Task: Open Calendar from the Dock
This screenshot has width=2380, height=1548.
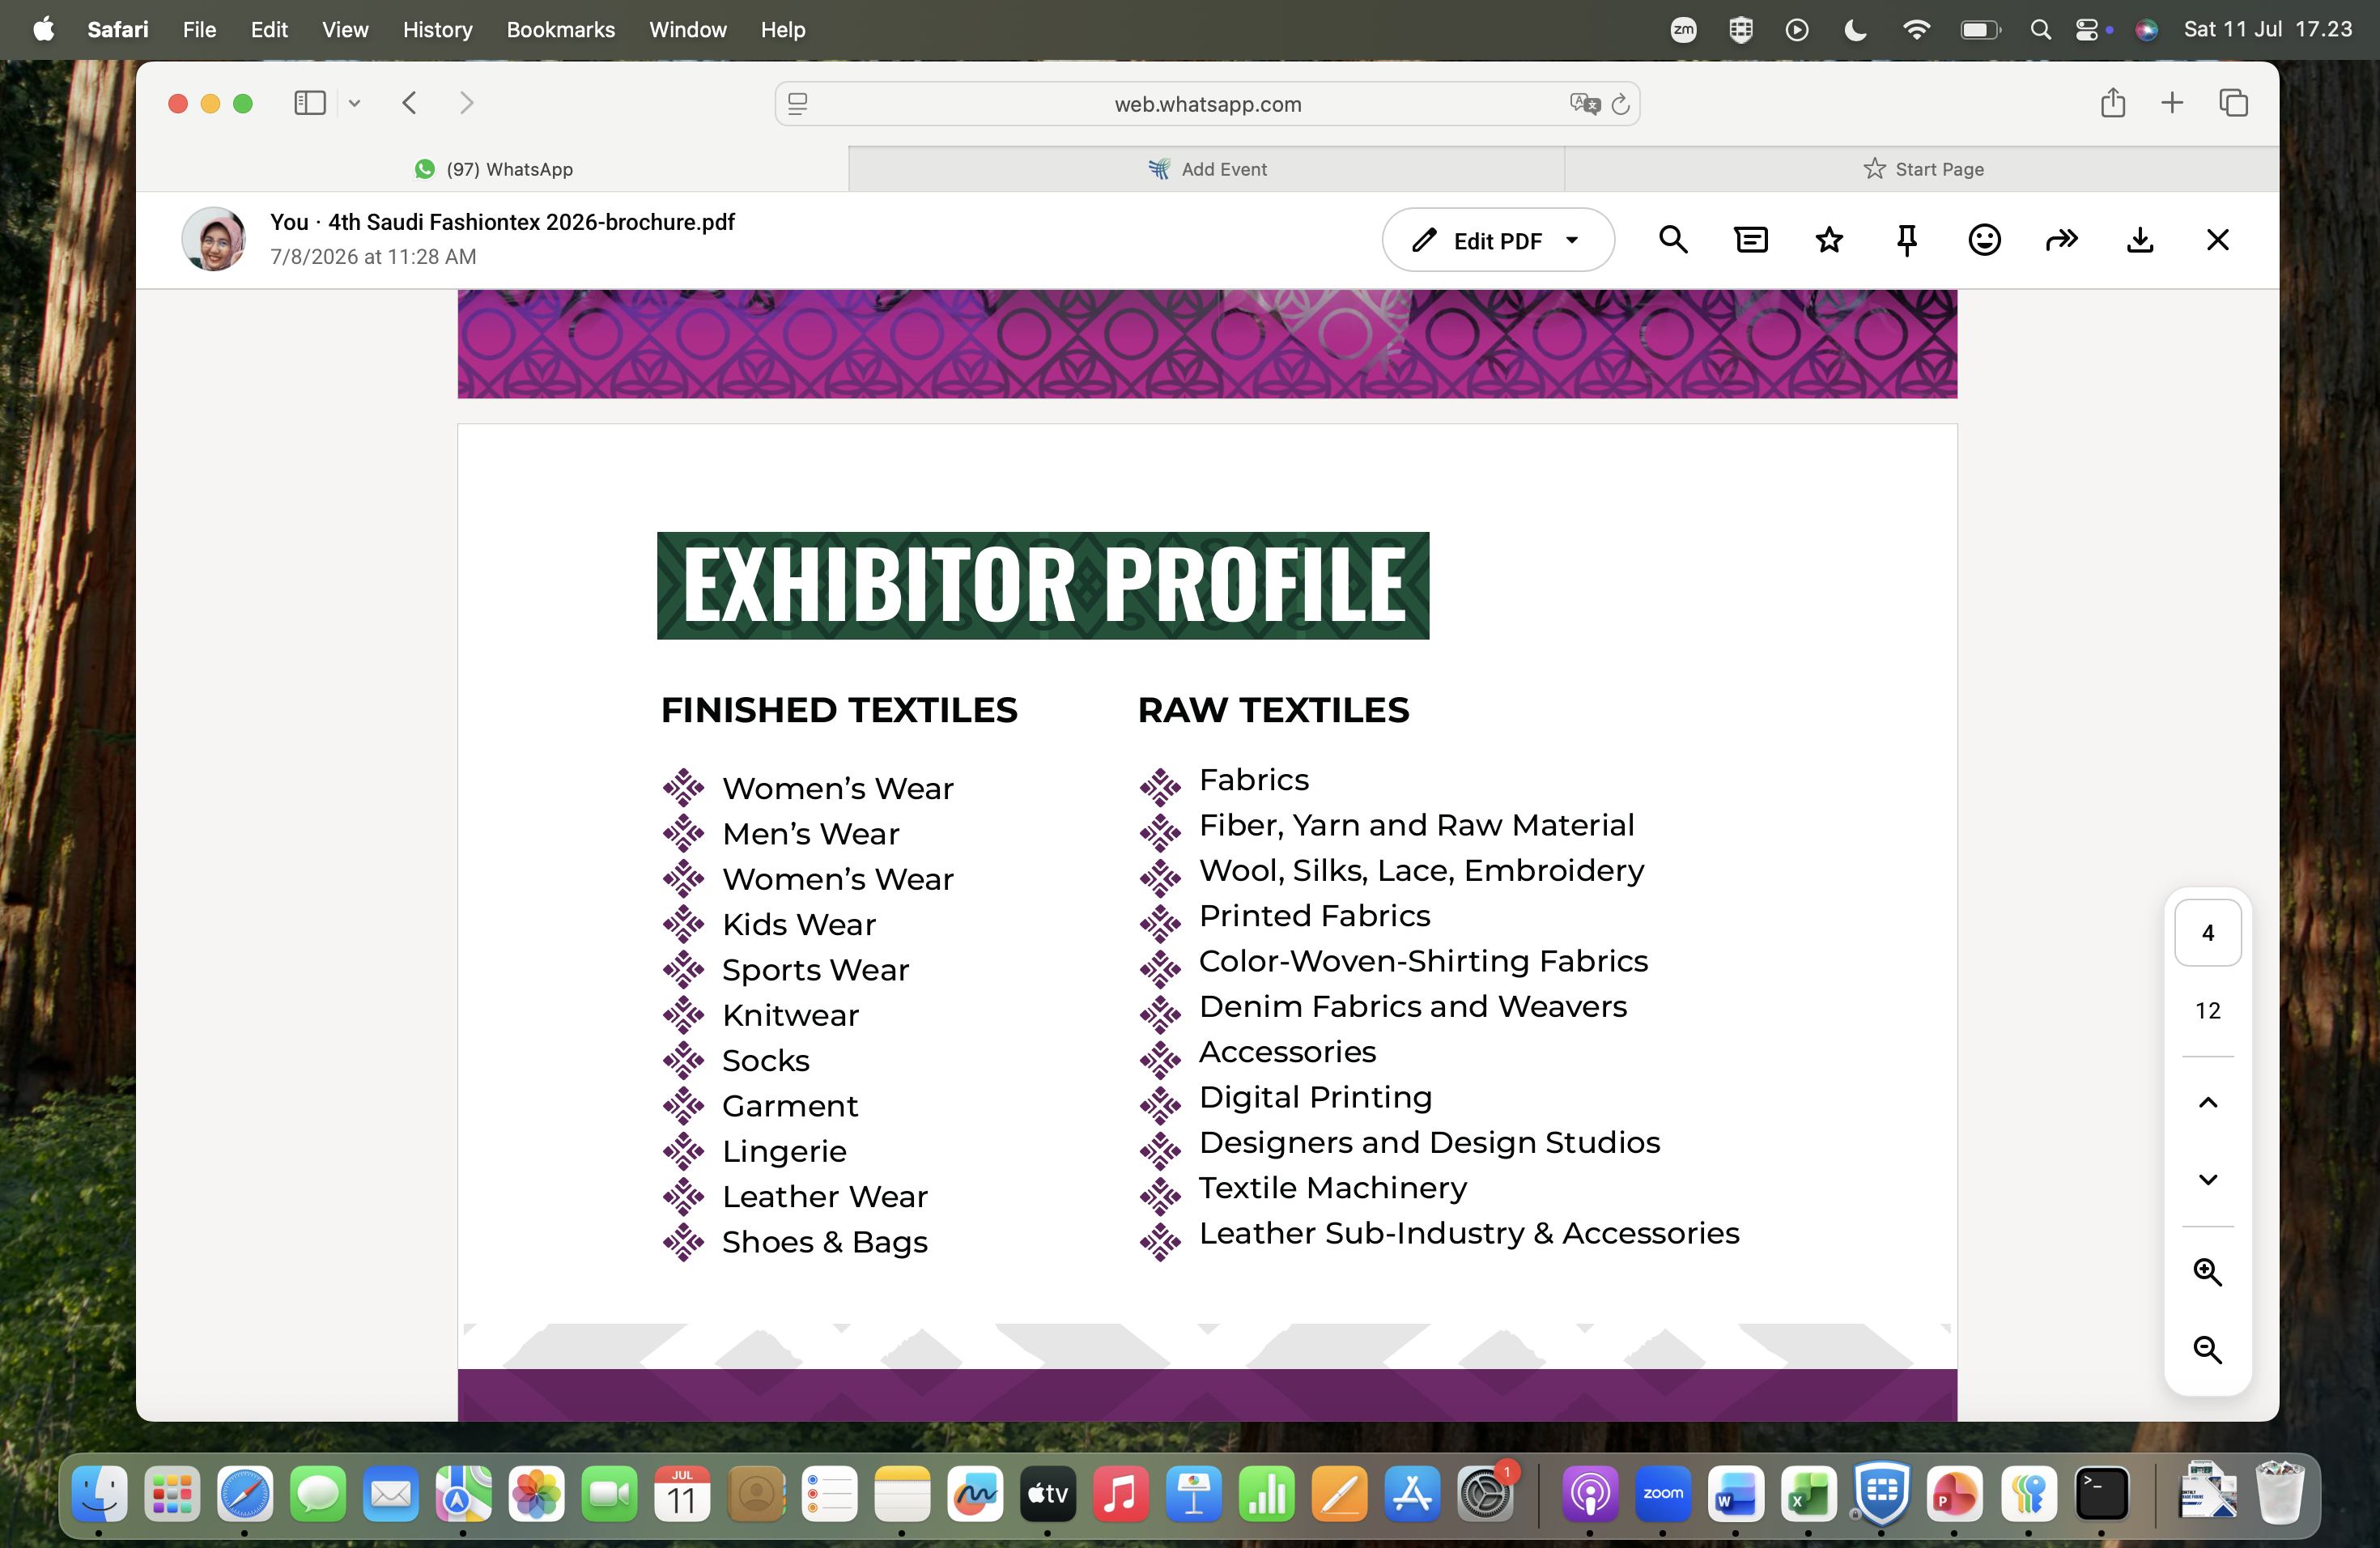Action: click(682, 1494)
